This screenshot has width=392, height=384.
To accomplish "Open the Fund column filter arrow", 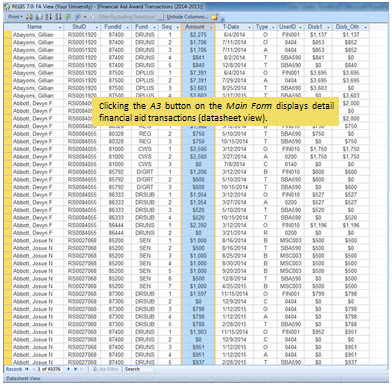I will click(154, 27).
